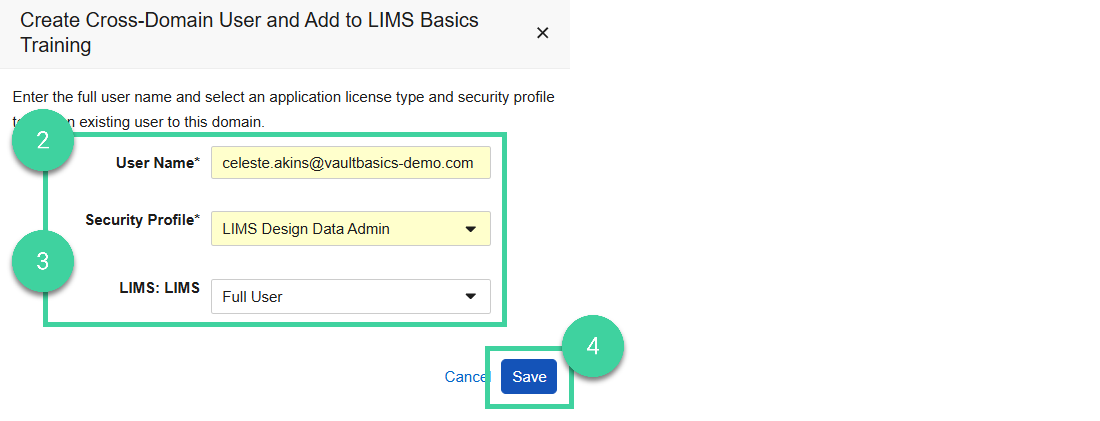Click the LIMS: LIMS label
The image size is (1100, 421).
161,288
